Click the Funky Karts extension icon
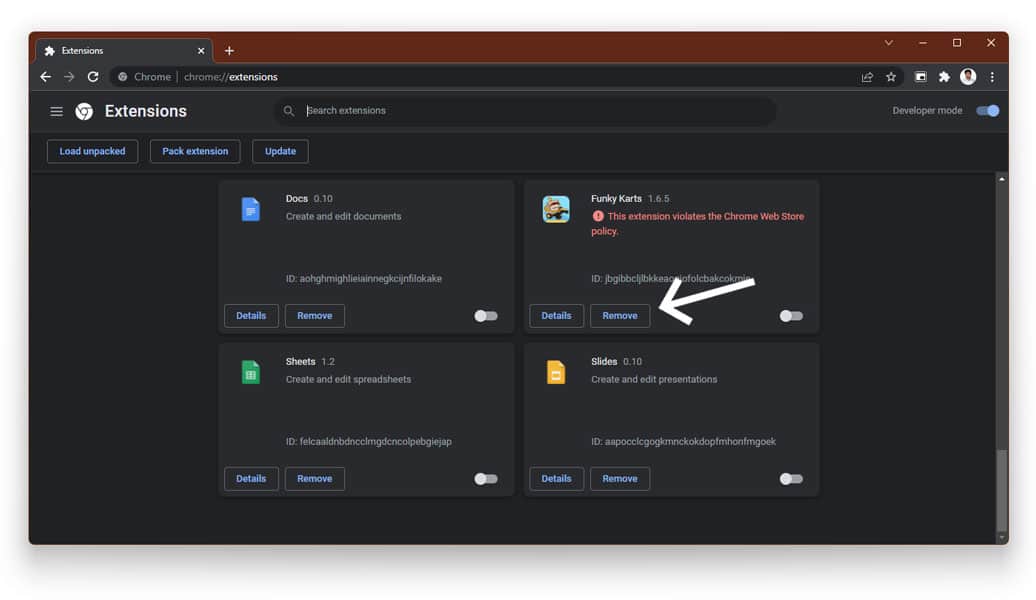Image resolution: width=1036 pixels, height=600 pixels. tap(556, 209)
